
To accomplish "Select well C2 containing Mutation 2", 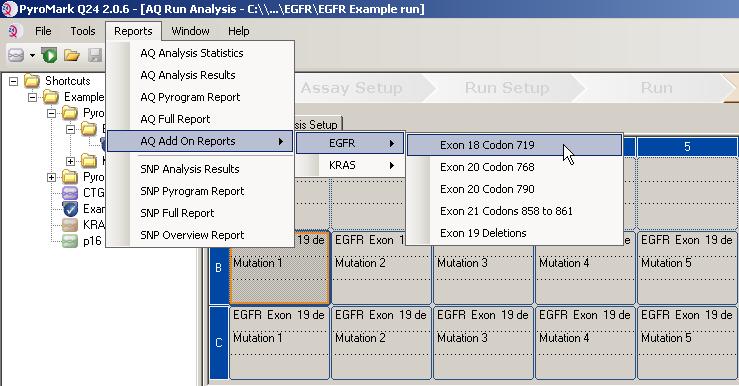I will (381, 343).
